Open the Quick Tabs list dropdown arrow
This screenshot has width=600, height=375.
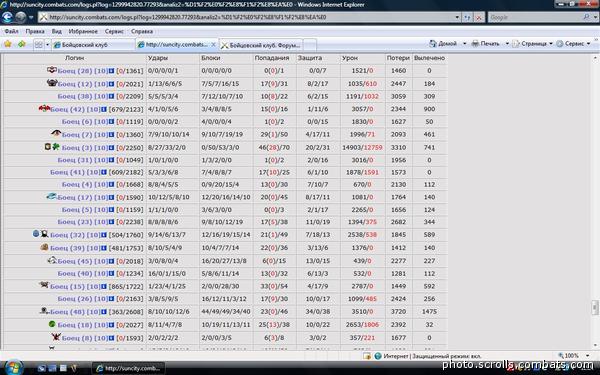pyautogui.click(x=47, y=45)
